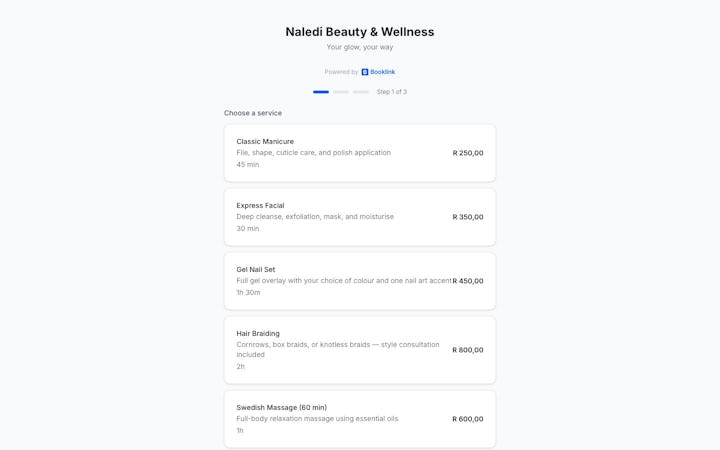720x450 pixels.
Task: Click the Booklink logo icon
Action: 365,72
